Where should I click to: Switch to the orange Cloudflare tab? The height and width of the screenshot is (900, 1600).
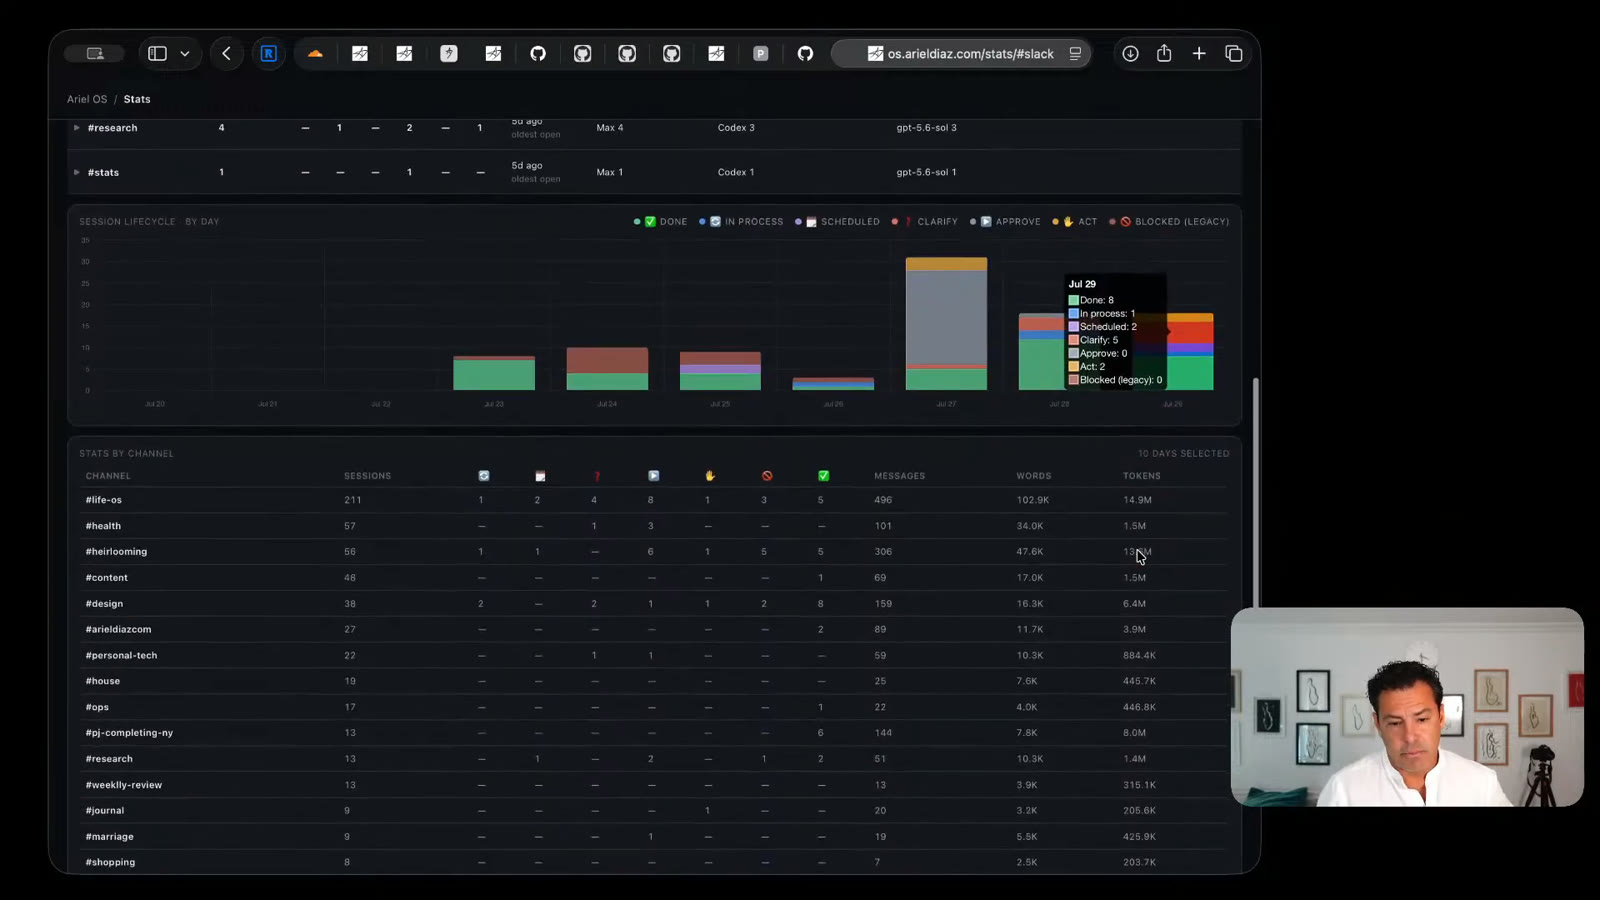point(315,54)
